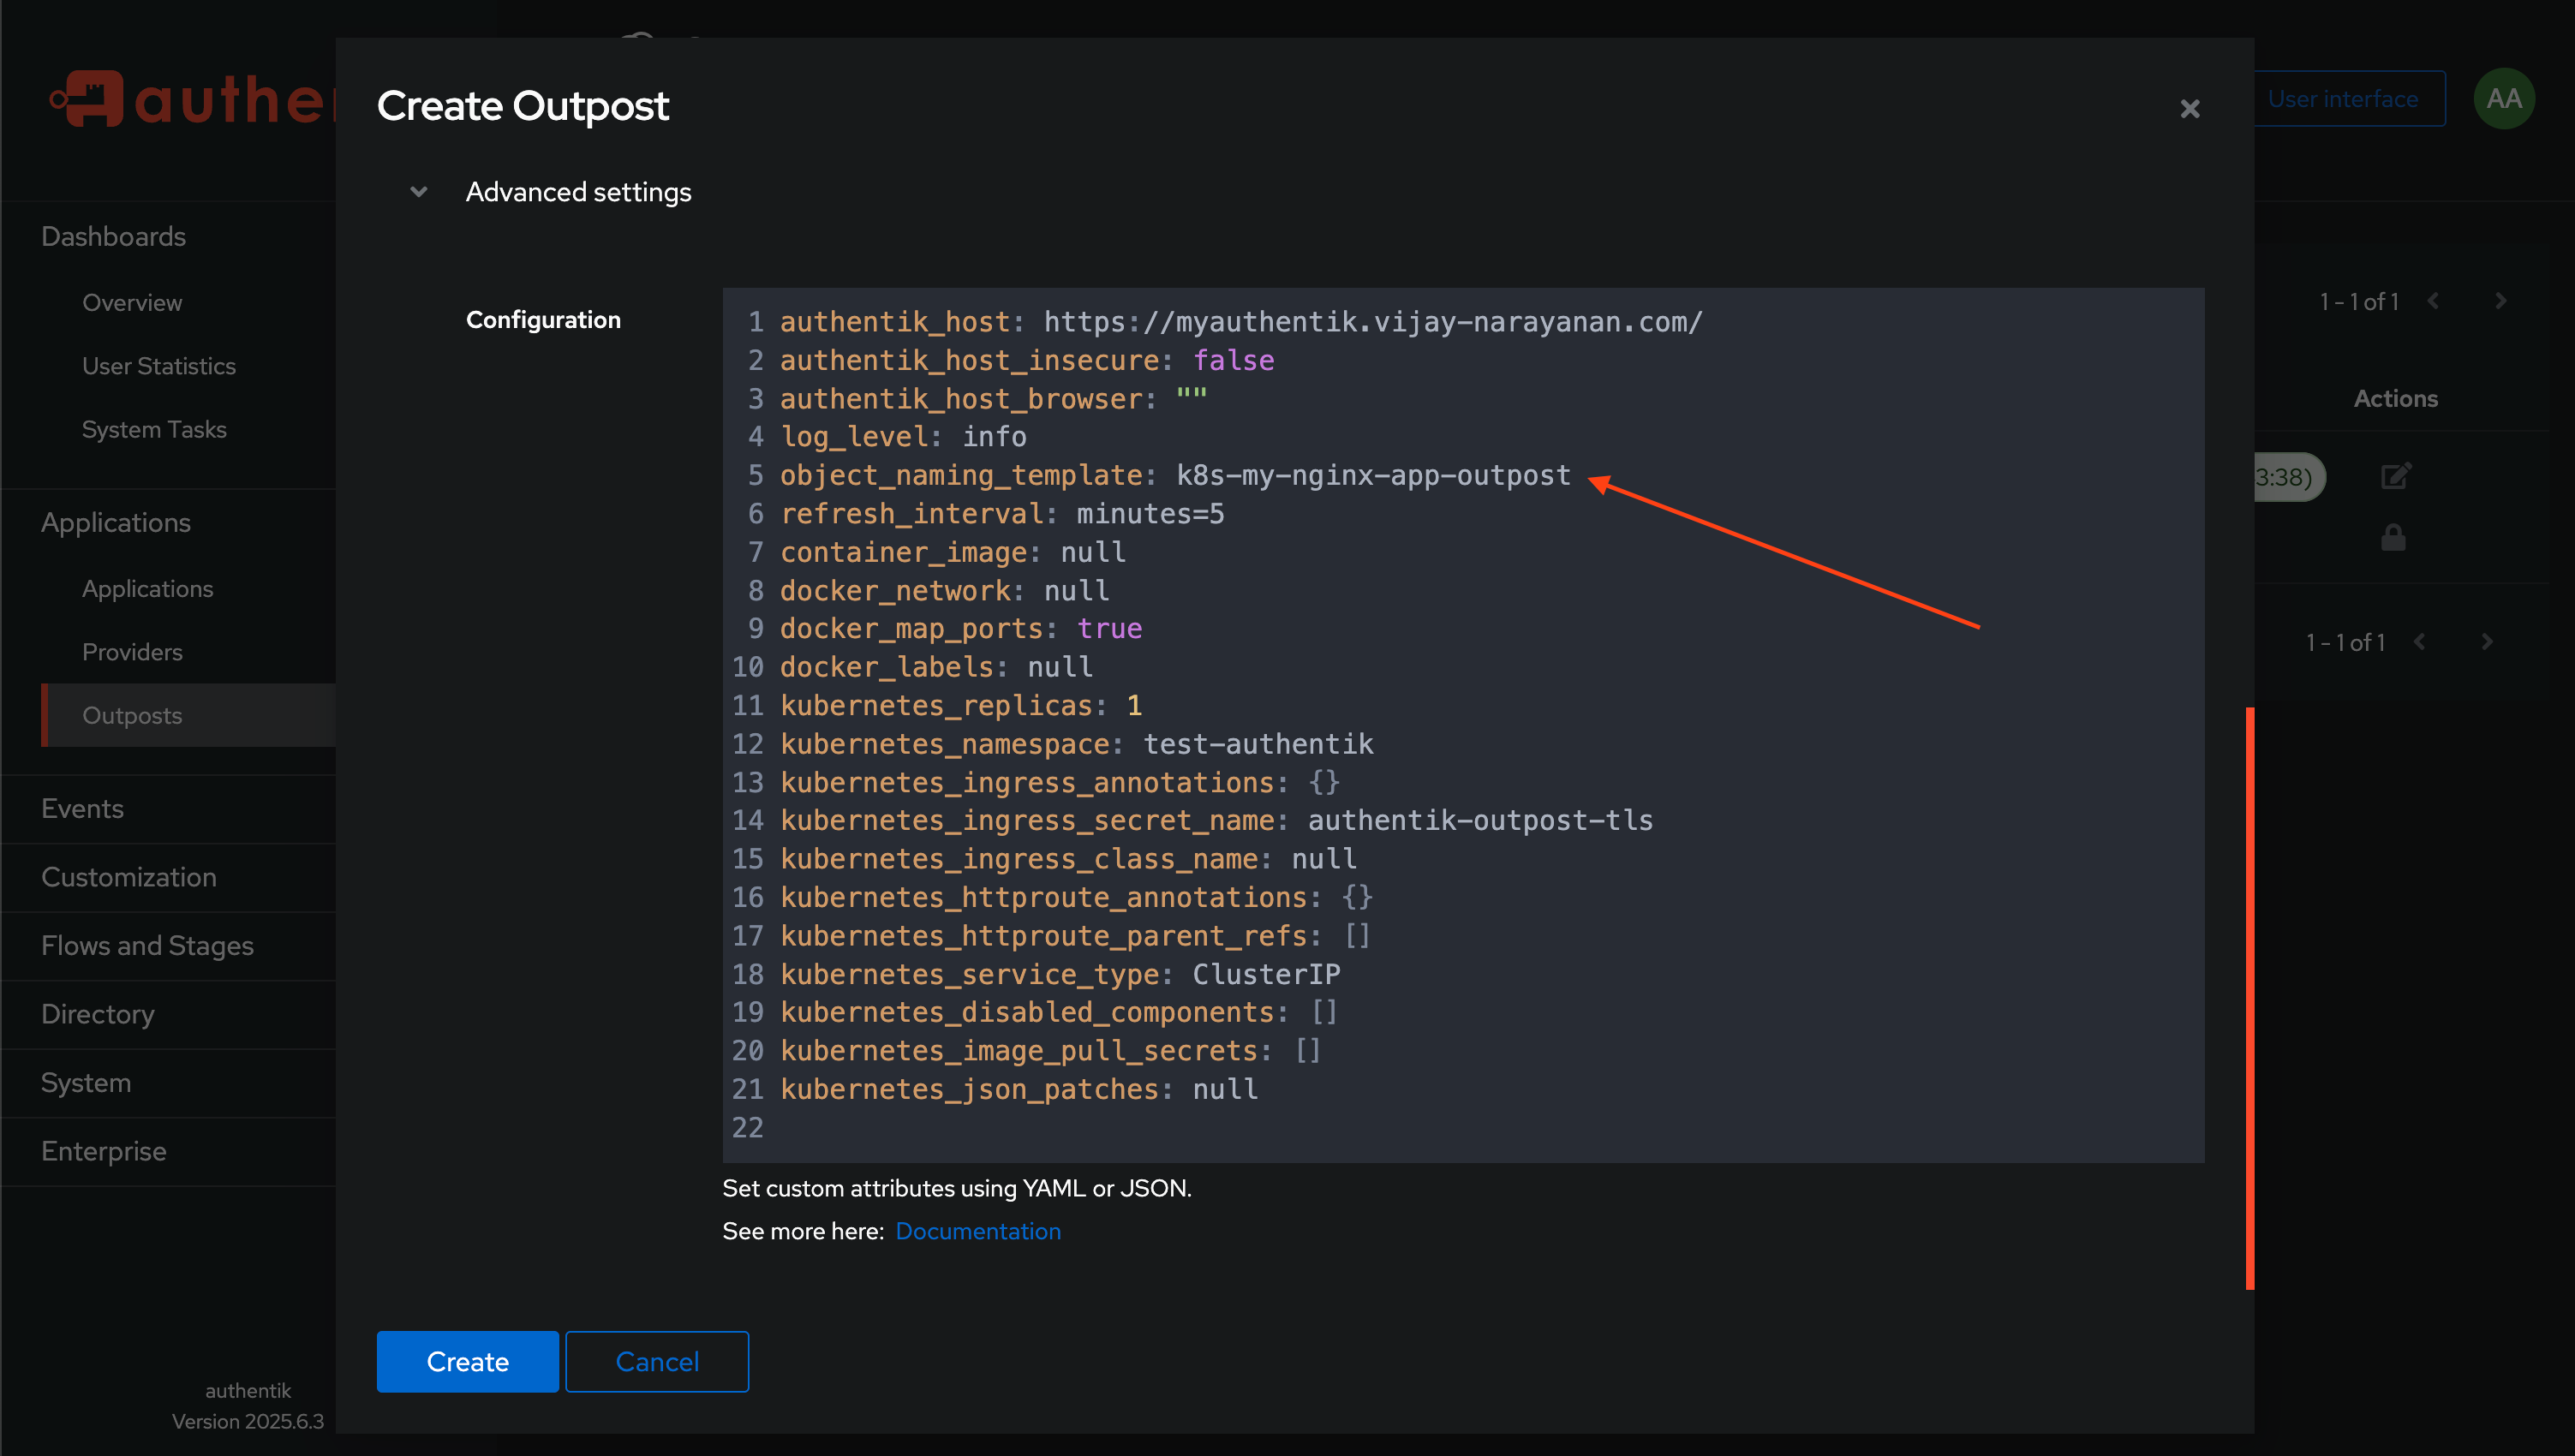Click the Actions column header
2575x1456 pixels.
tap(2395, 398)
